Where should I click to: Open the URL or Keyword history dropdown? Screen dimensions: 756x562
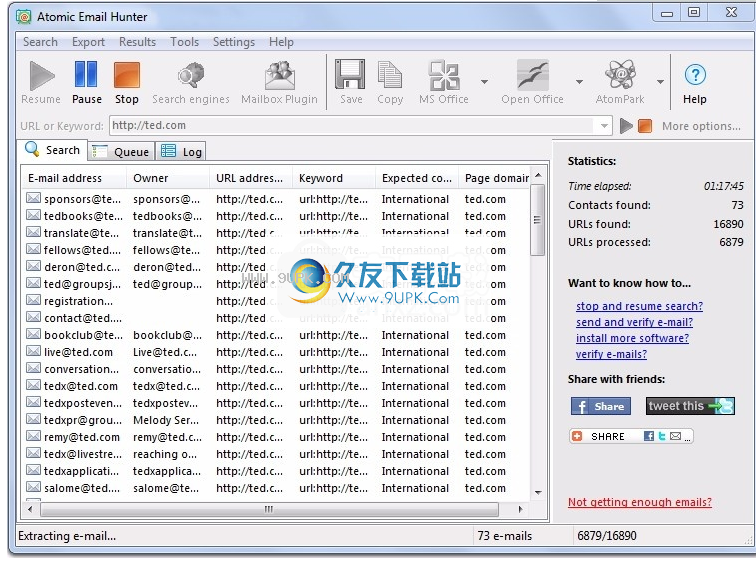(x=604, y=126)
